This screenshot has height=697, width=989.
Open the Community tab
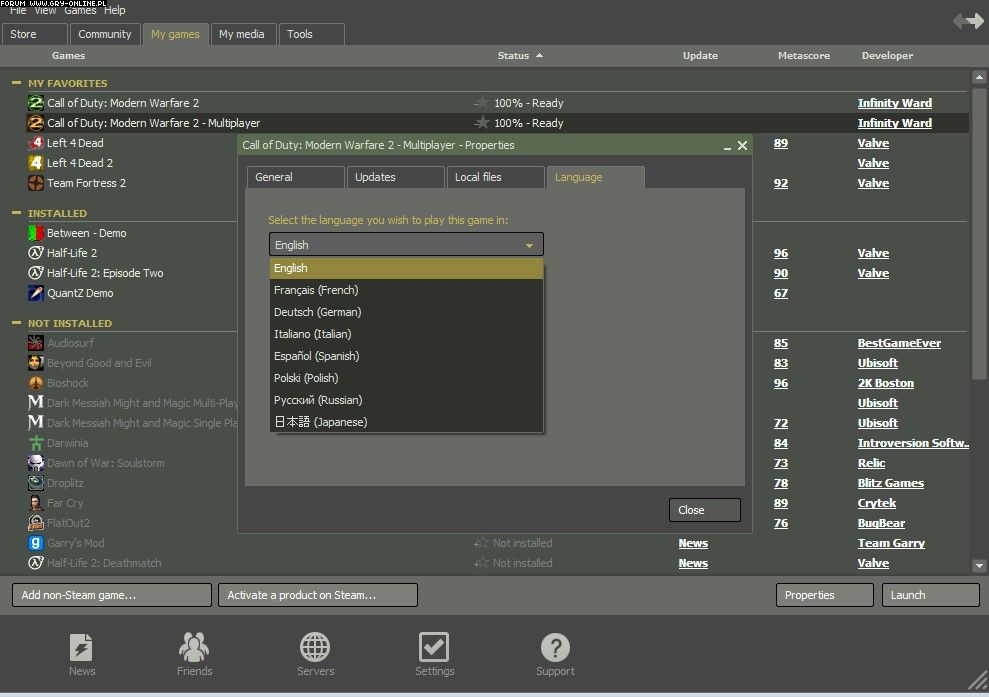click(x=105, y=34)
